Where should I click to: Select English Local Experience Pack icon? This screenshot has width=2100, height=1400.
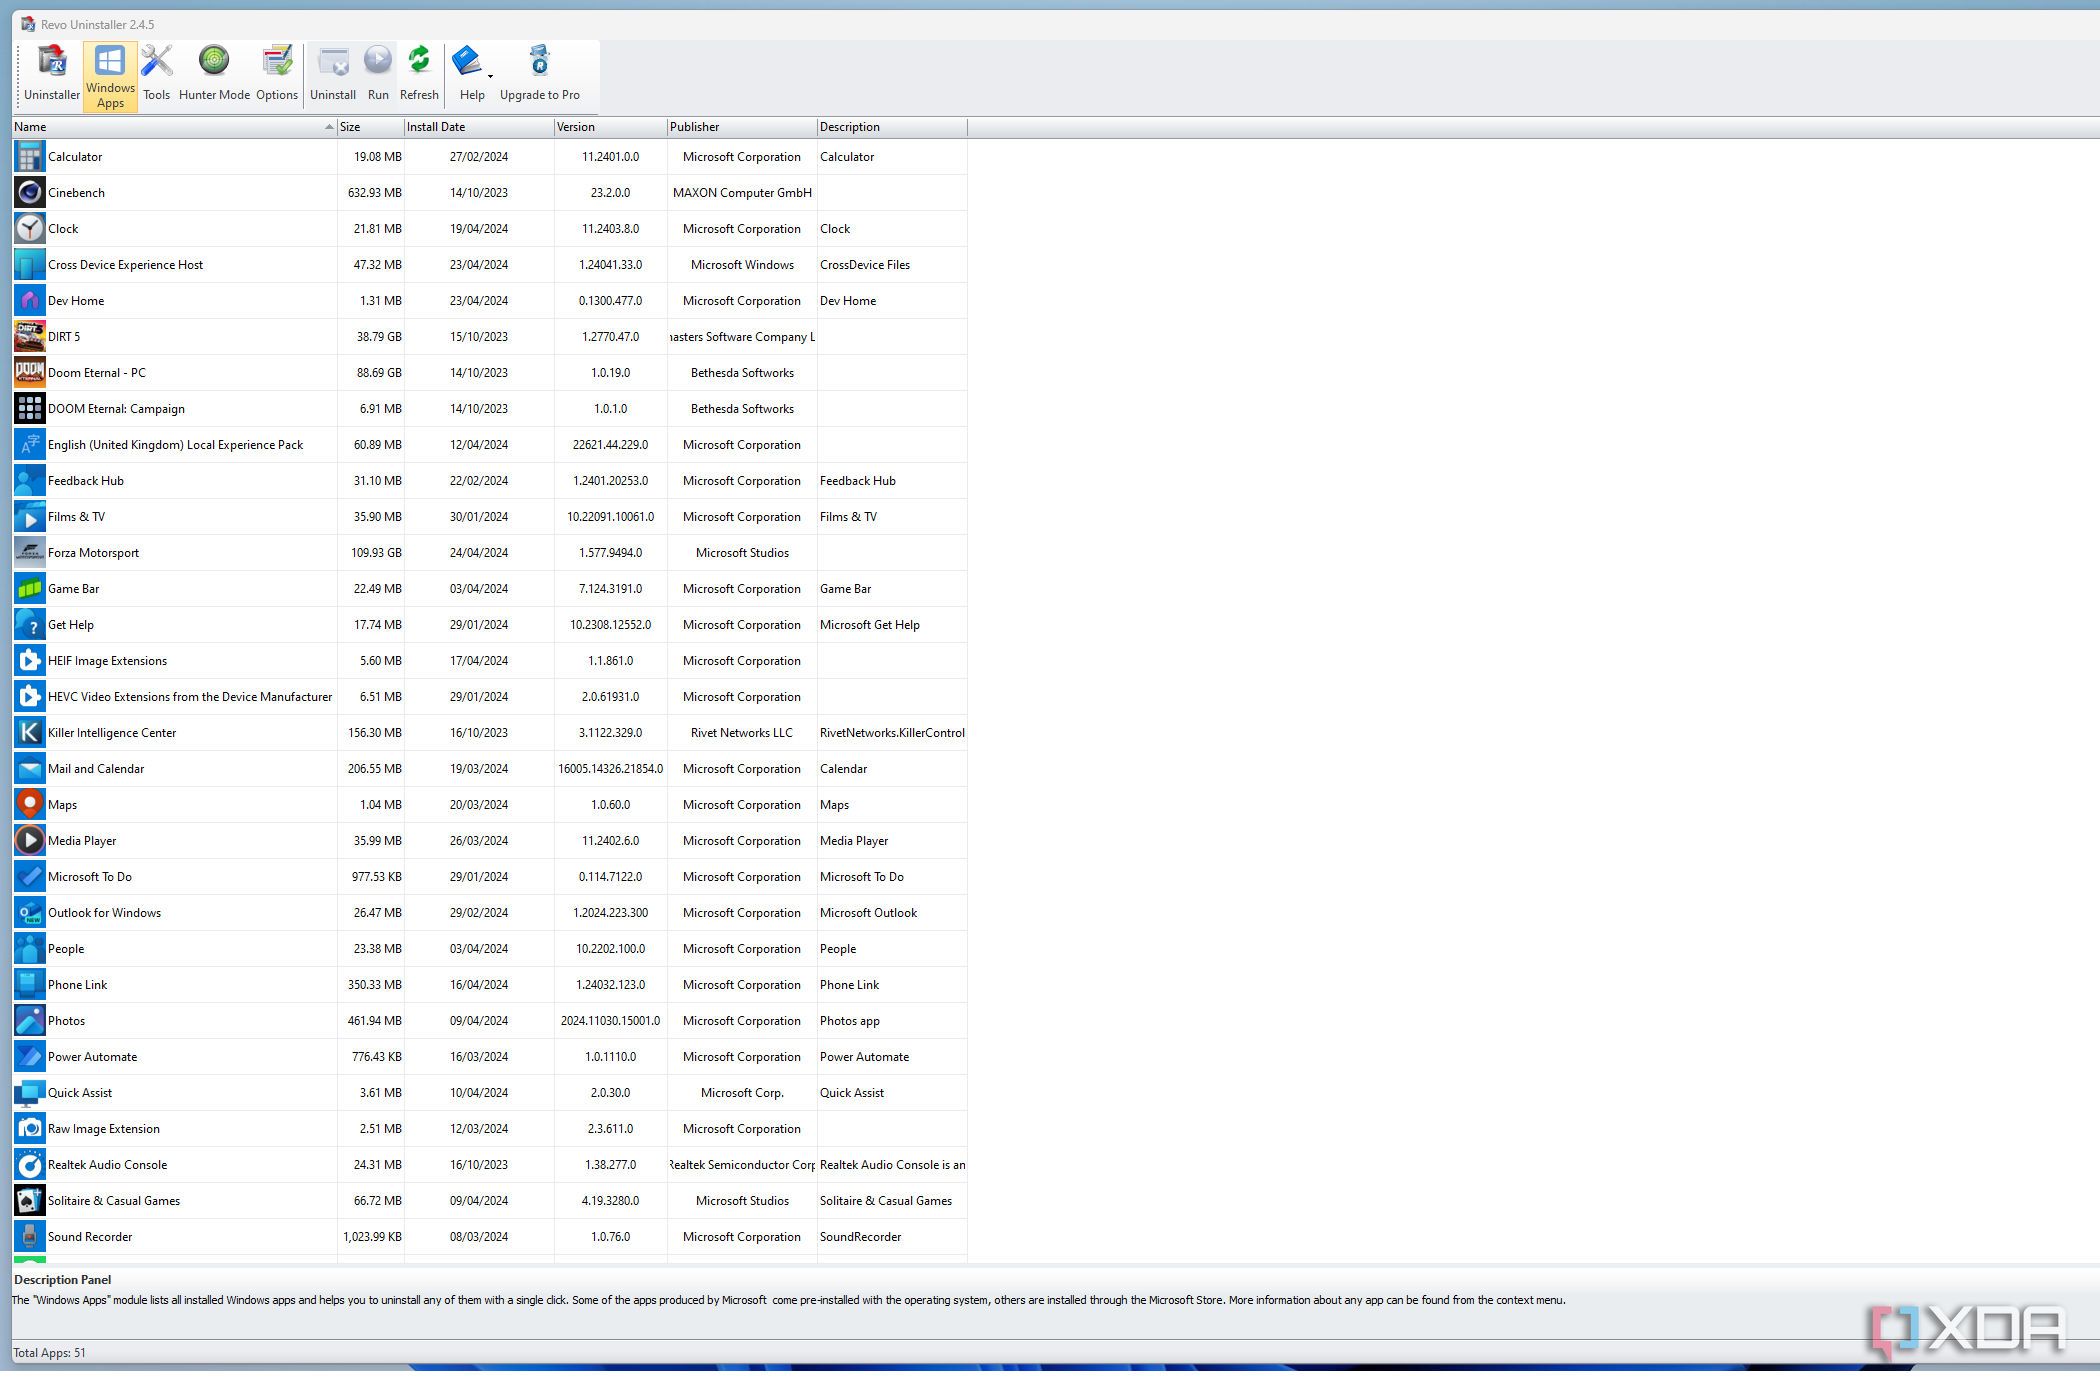tap(30, 445)
